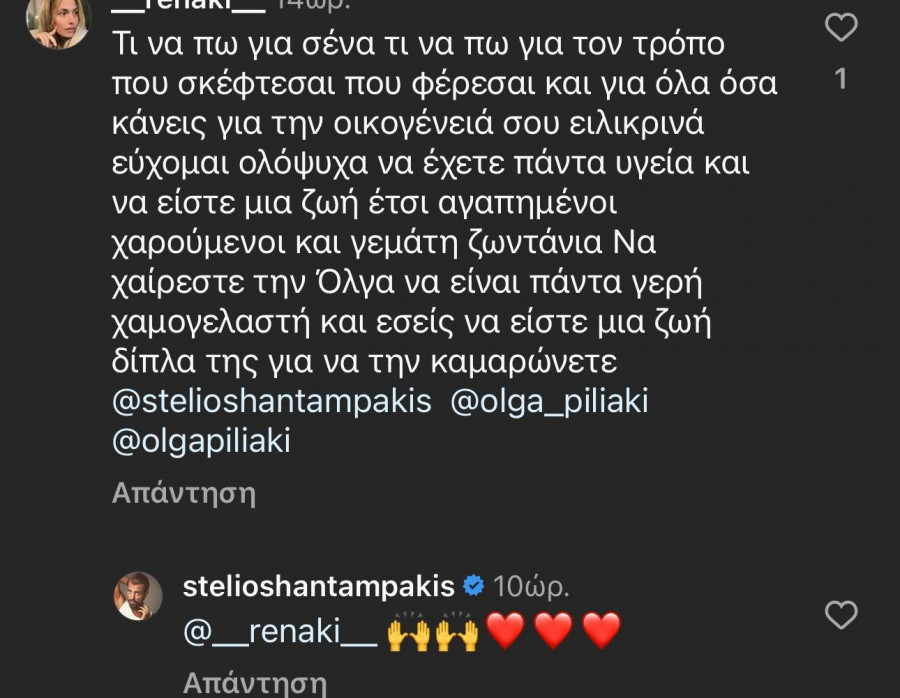Click the first raised hands emoji

[x=408, y=632]
